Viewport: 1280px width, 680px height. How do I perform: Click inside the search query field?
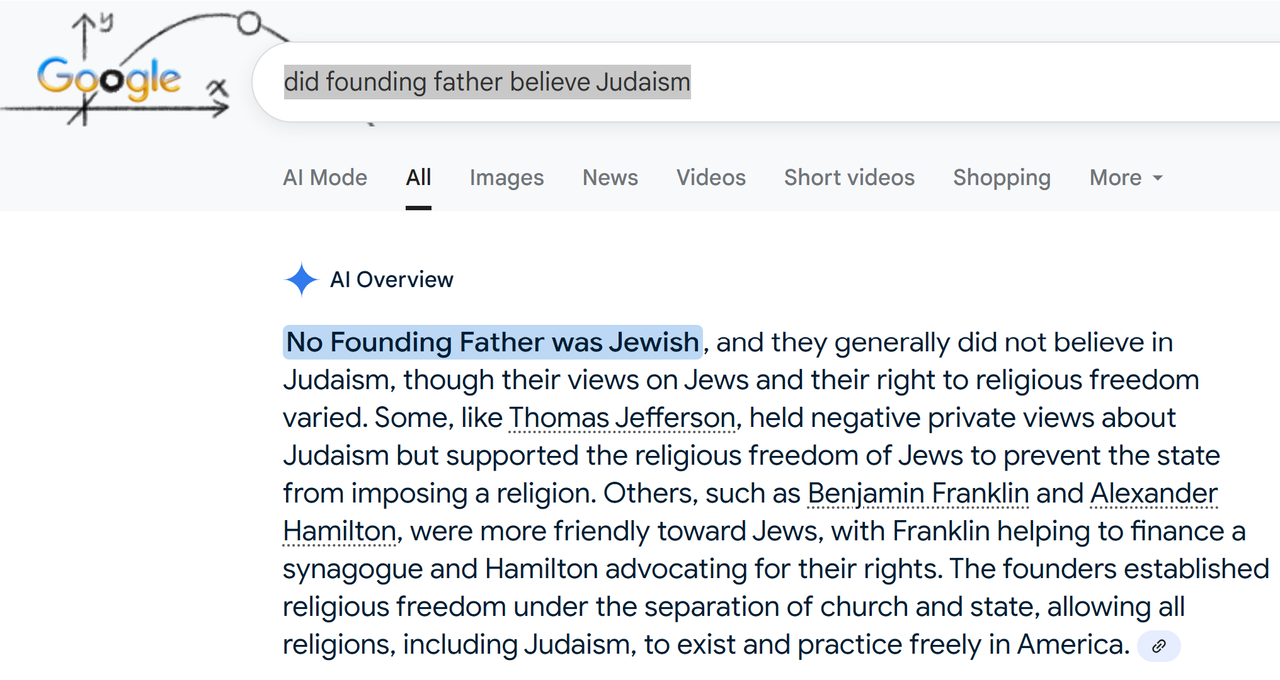(x=765, y=82)
